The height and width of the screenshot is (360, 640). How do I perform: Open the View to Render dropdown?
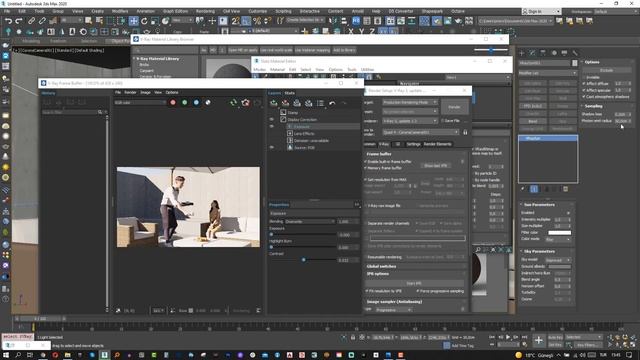420,132
